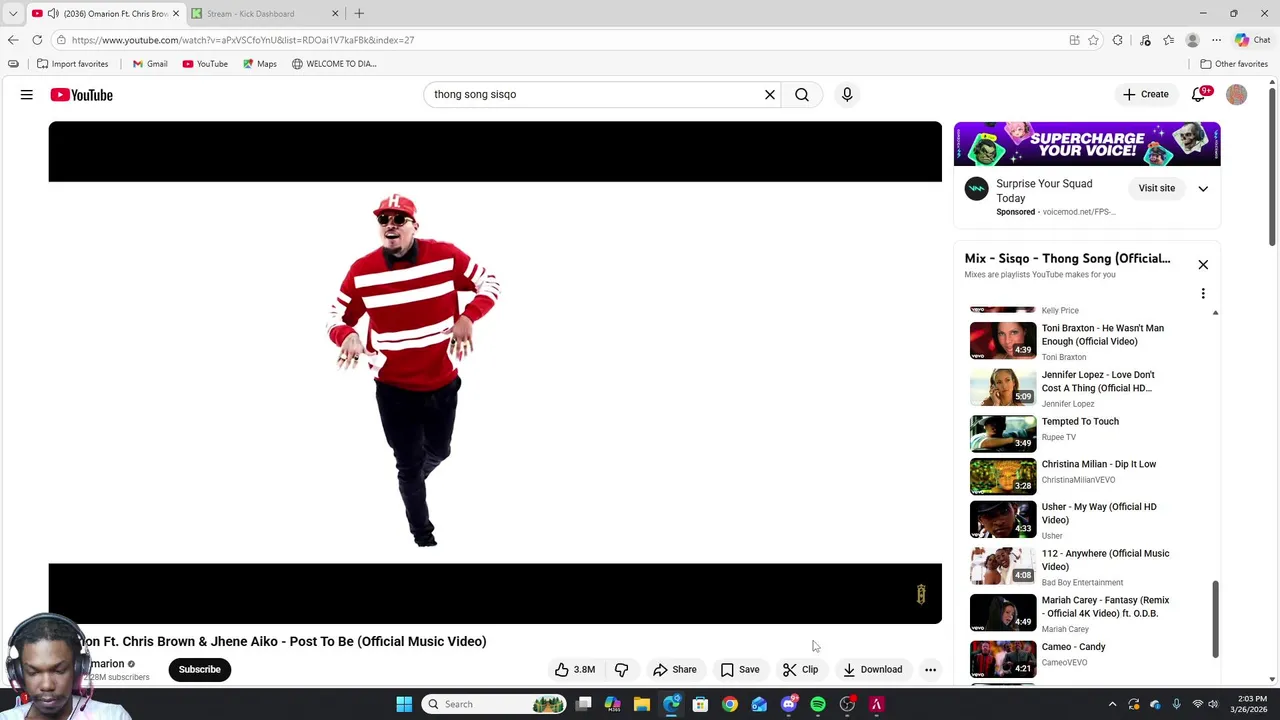This screenshot has height=720, width=1280.
Task: Open the WELCOME TO DIA bookmark
Action: pos(334,64)
